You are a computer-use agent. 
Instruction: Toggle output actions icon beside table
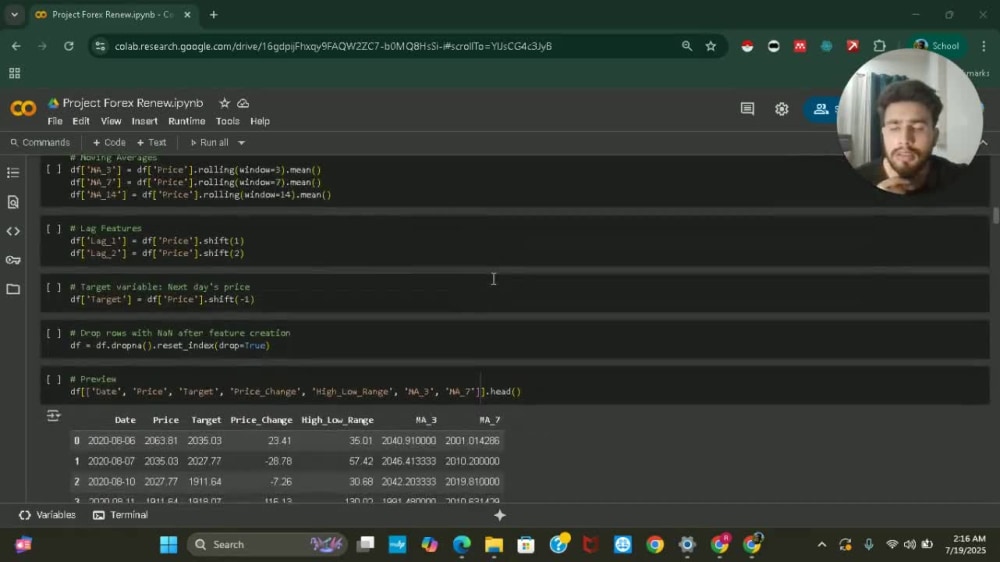(x=54, y=417)
